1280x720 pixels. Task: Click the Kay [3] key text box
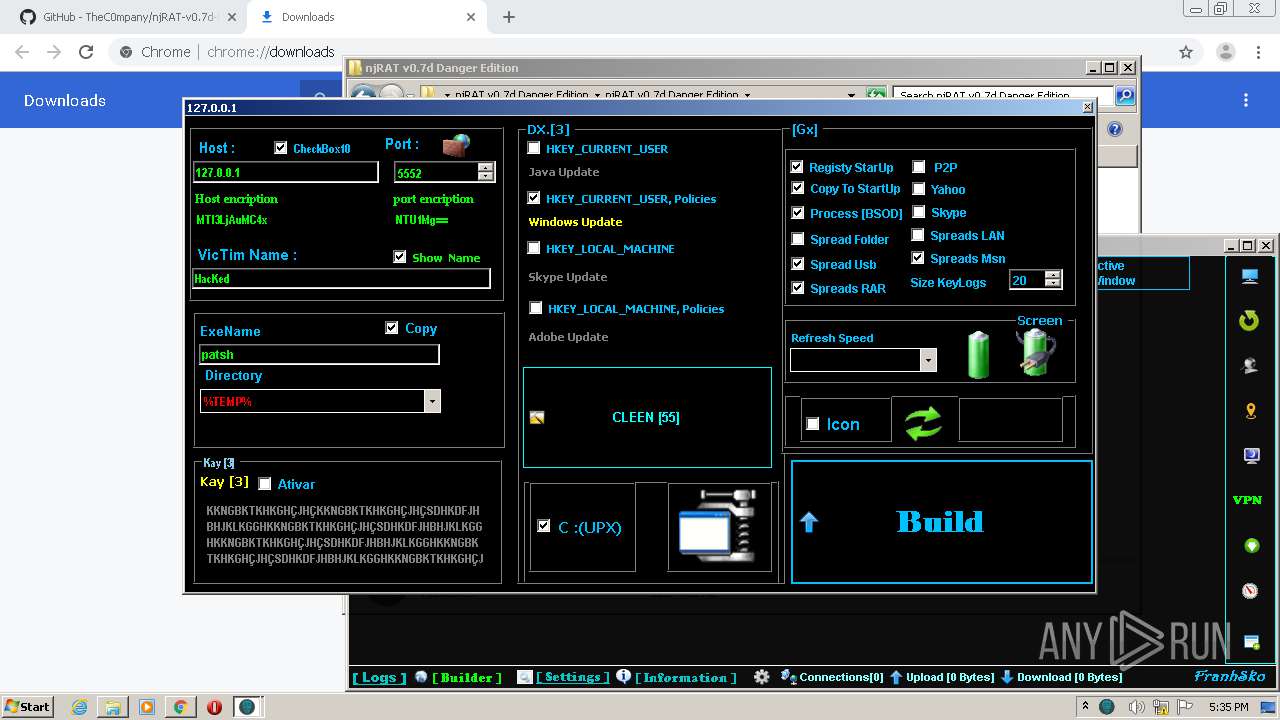tap(345, 534)
